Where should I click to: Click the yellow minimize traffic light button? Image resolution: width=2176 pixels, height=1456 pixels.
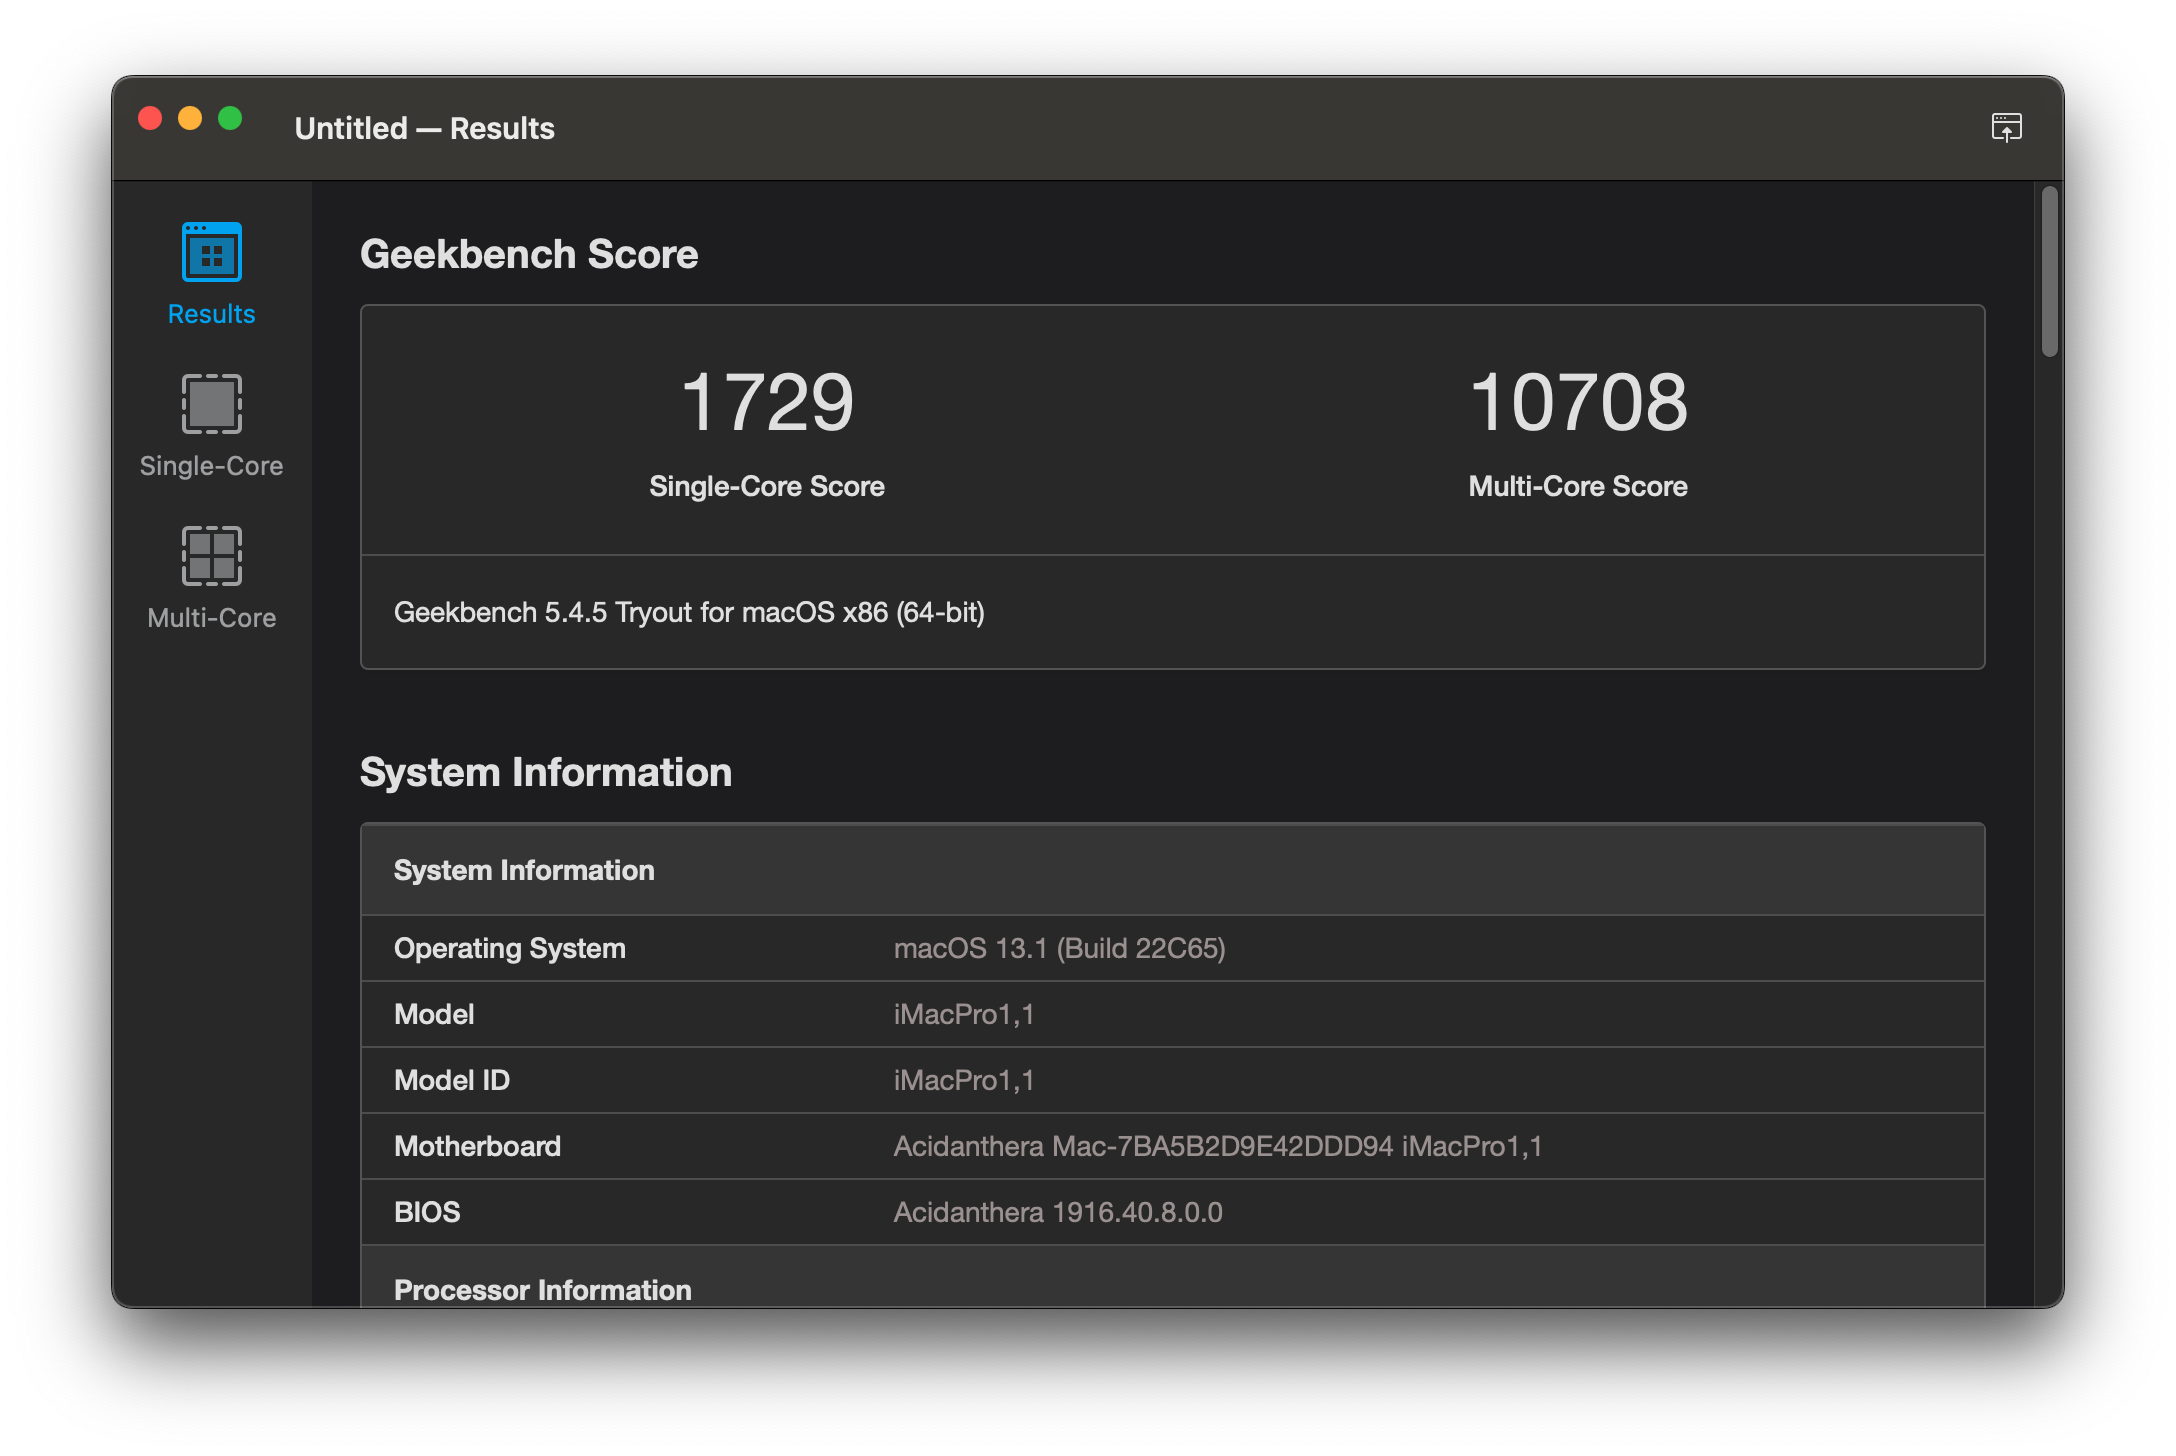(x=191, y=117)
